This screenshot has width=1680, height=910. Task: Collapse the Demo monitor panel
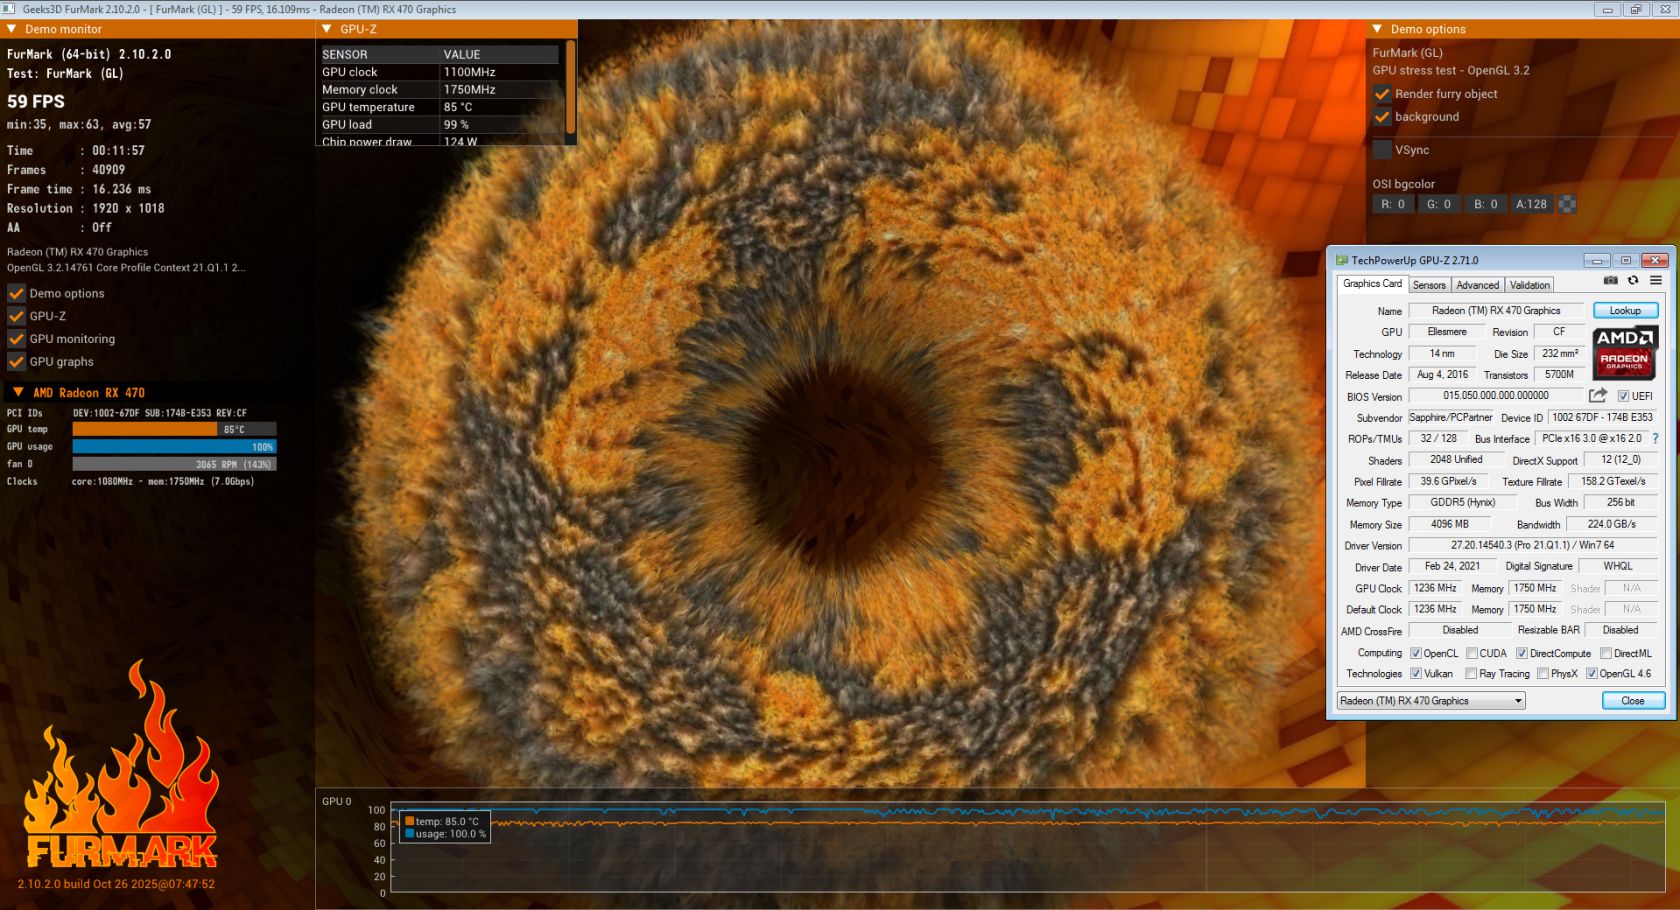coord(11,29)
